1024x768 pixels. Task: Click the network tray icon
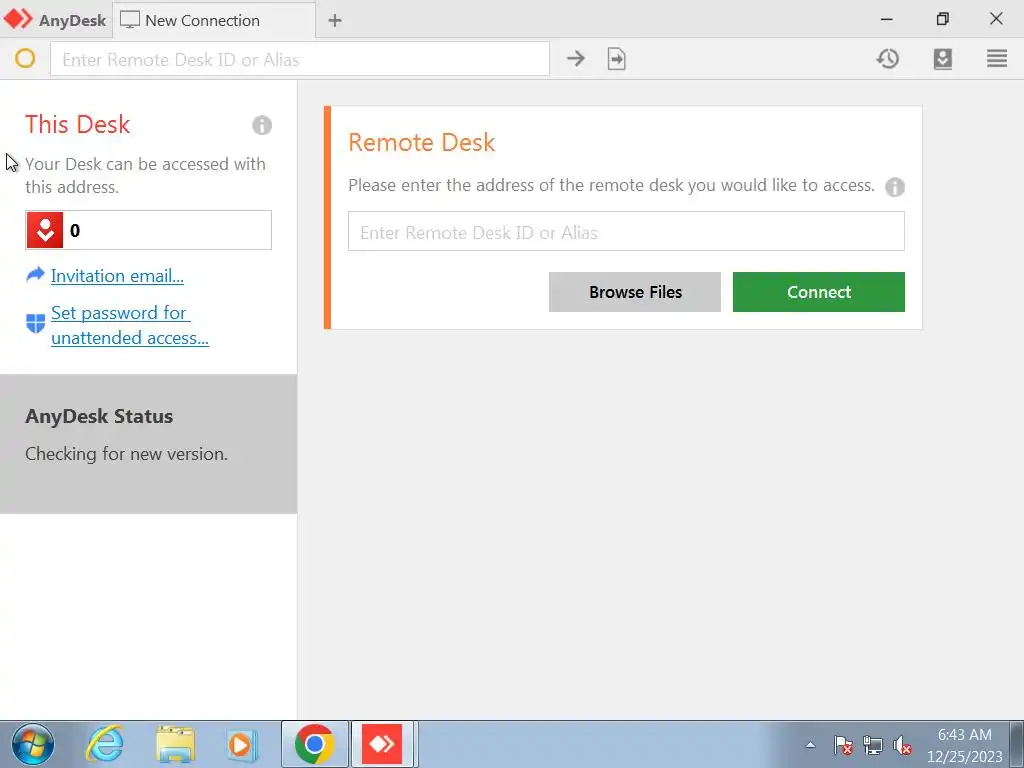872,744
